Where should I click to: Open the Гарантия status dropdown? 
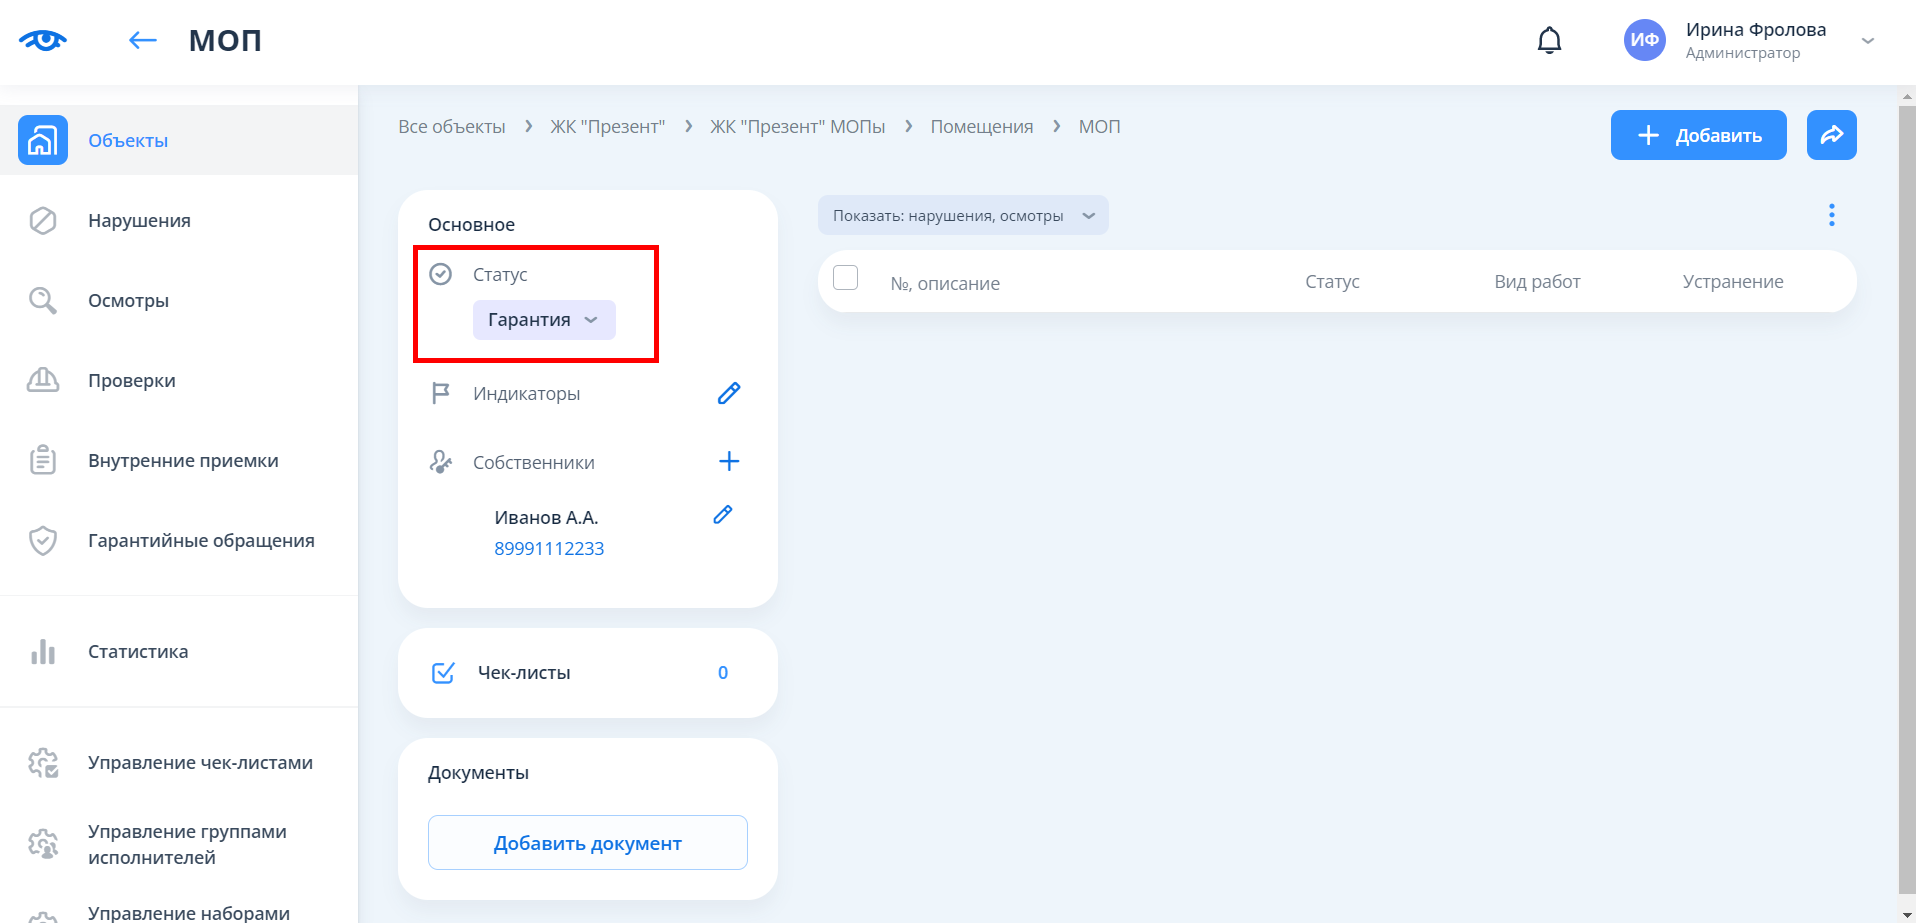coord(543,320)
